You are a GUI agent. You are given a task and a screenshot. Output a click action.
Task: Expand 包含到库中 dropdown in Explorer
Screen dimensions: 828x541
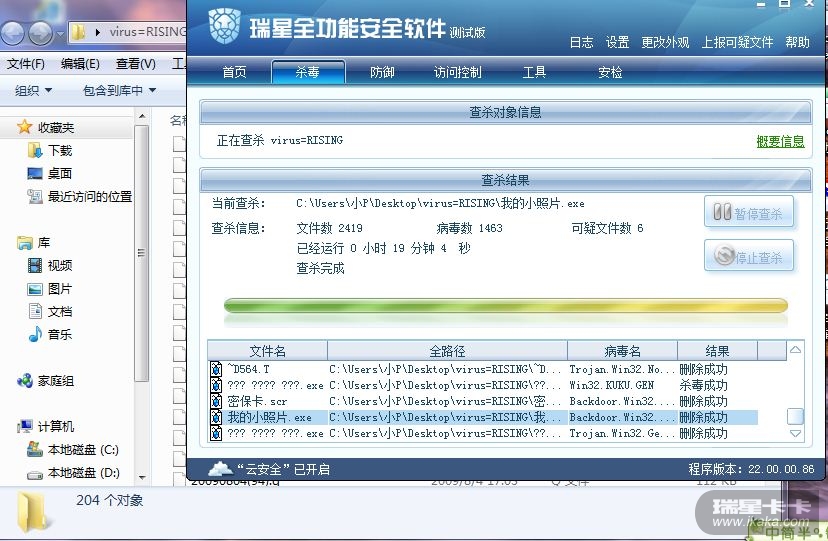coord(119,91)
